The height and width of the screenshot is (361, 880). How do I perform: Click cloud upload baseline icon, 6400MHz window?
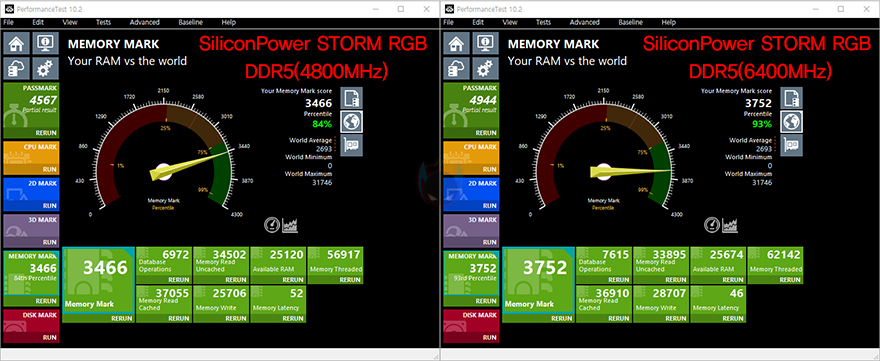[456, 68]
